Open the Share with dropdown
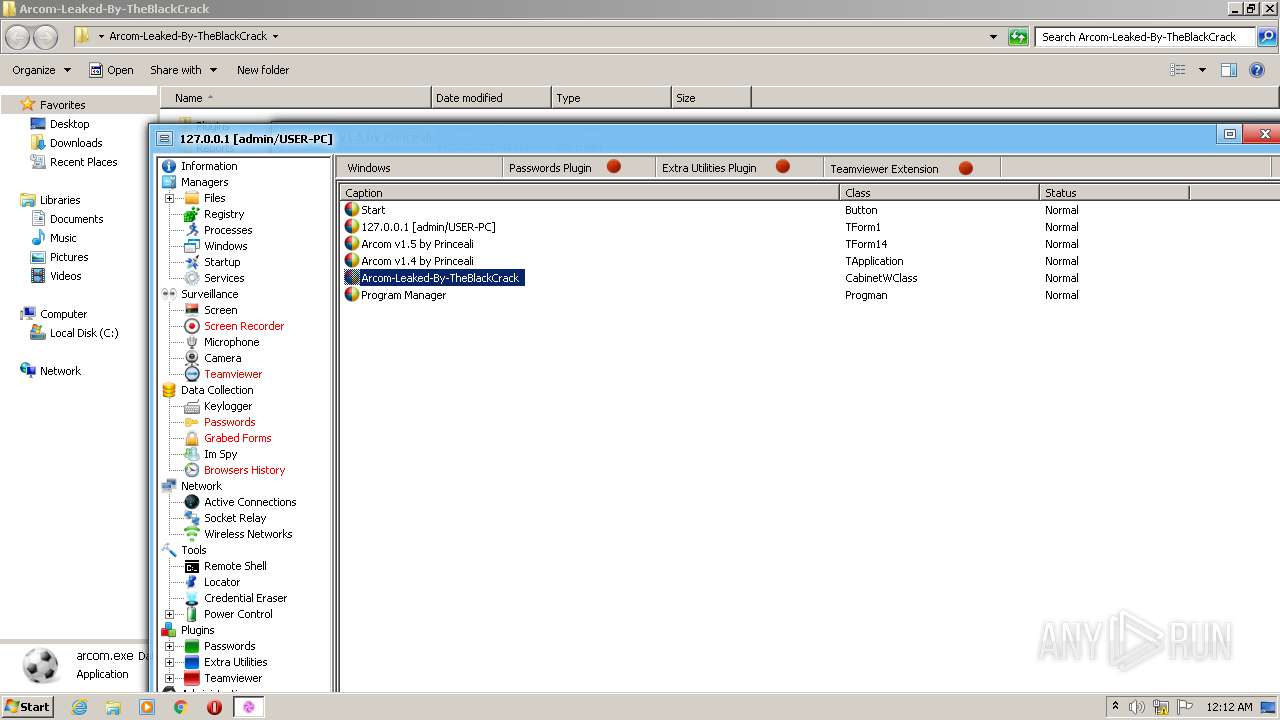 [184, 70]
